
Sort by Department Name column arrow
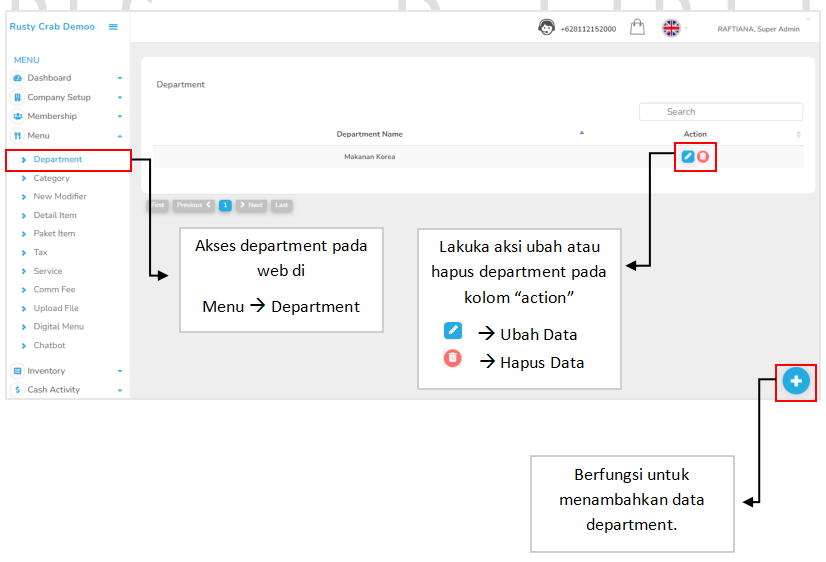pyautogui.click(x=582, y=133)
